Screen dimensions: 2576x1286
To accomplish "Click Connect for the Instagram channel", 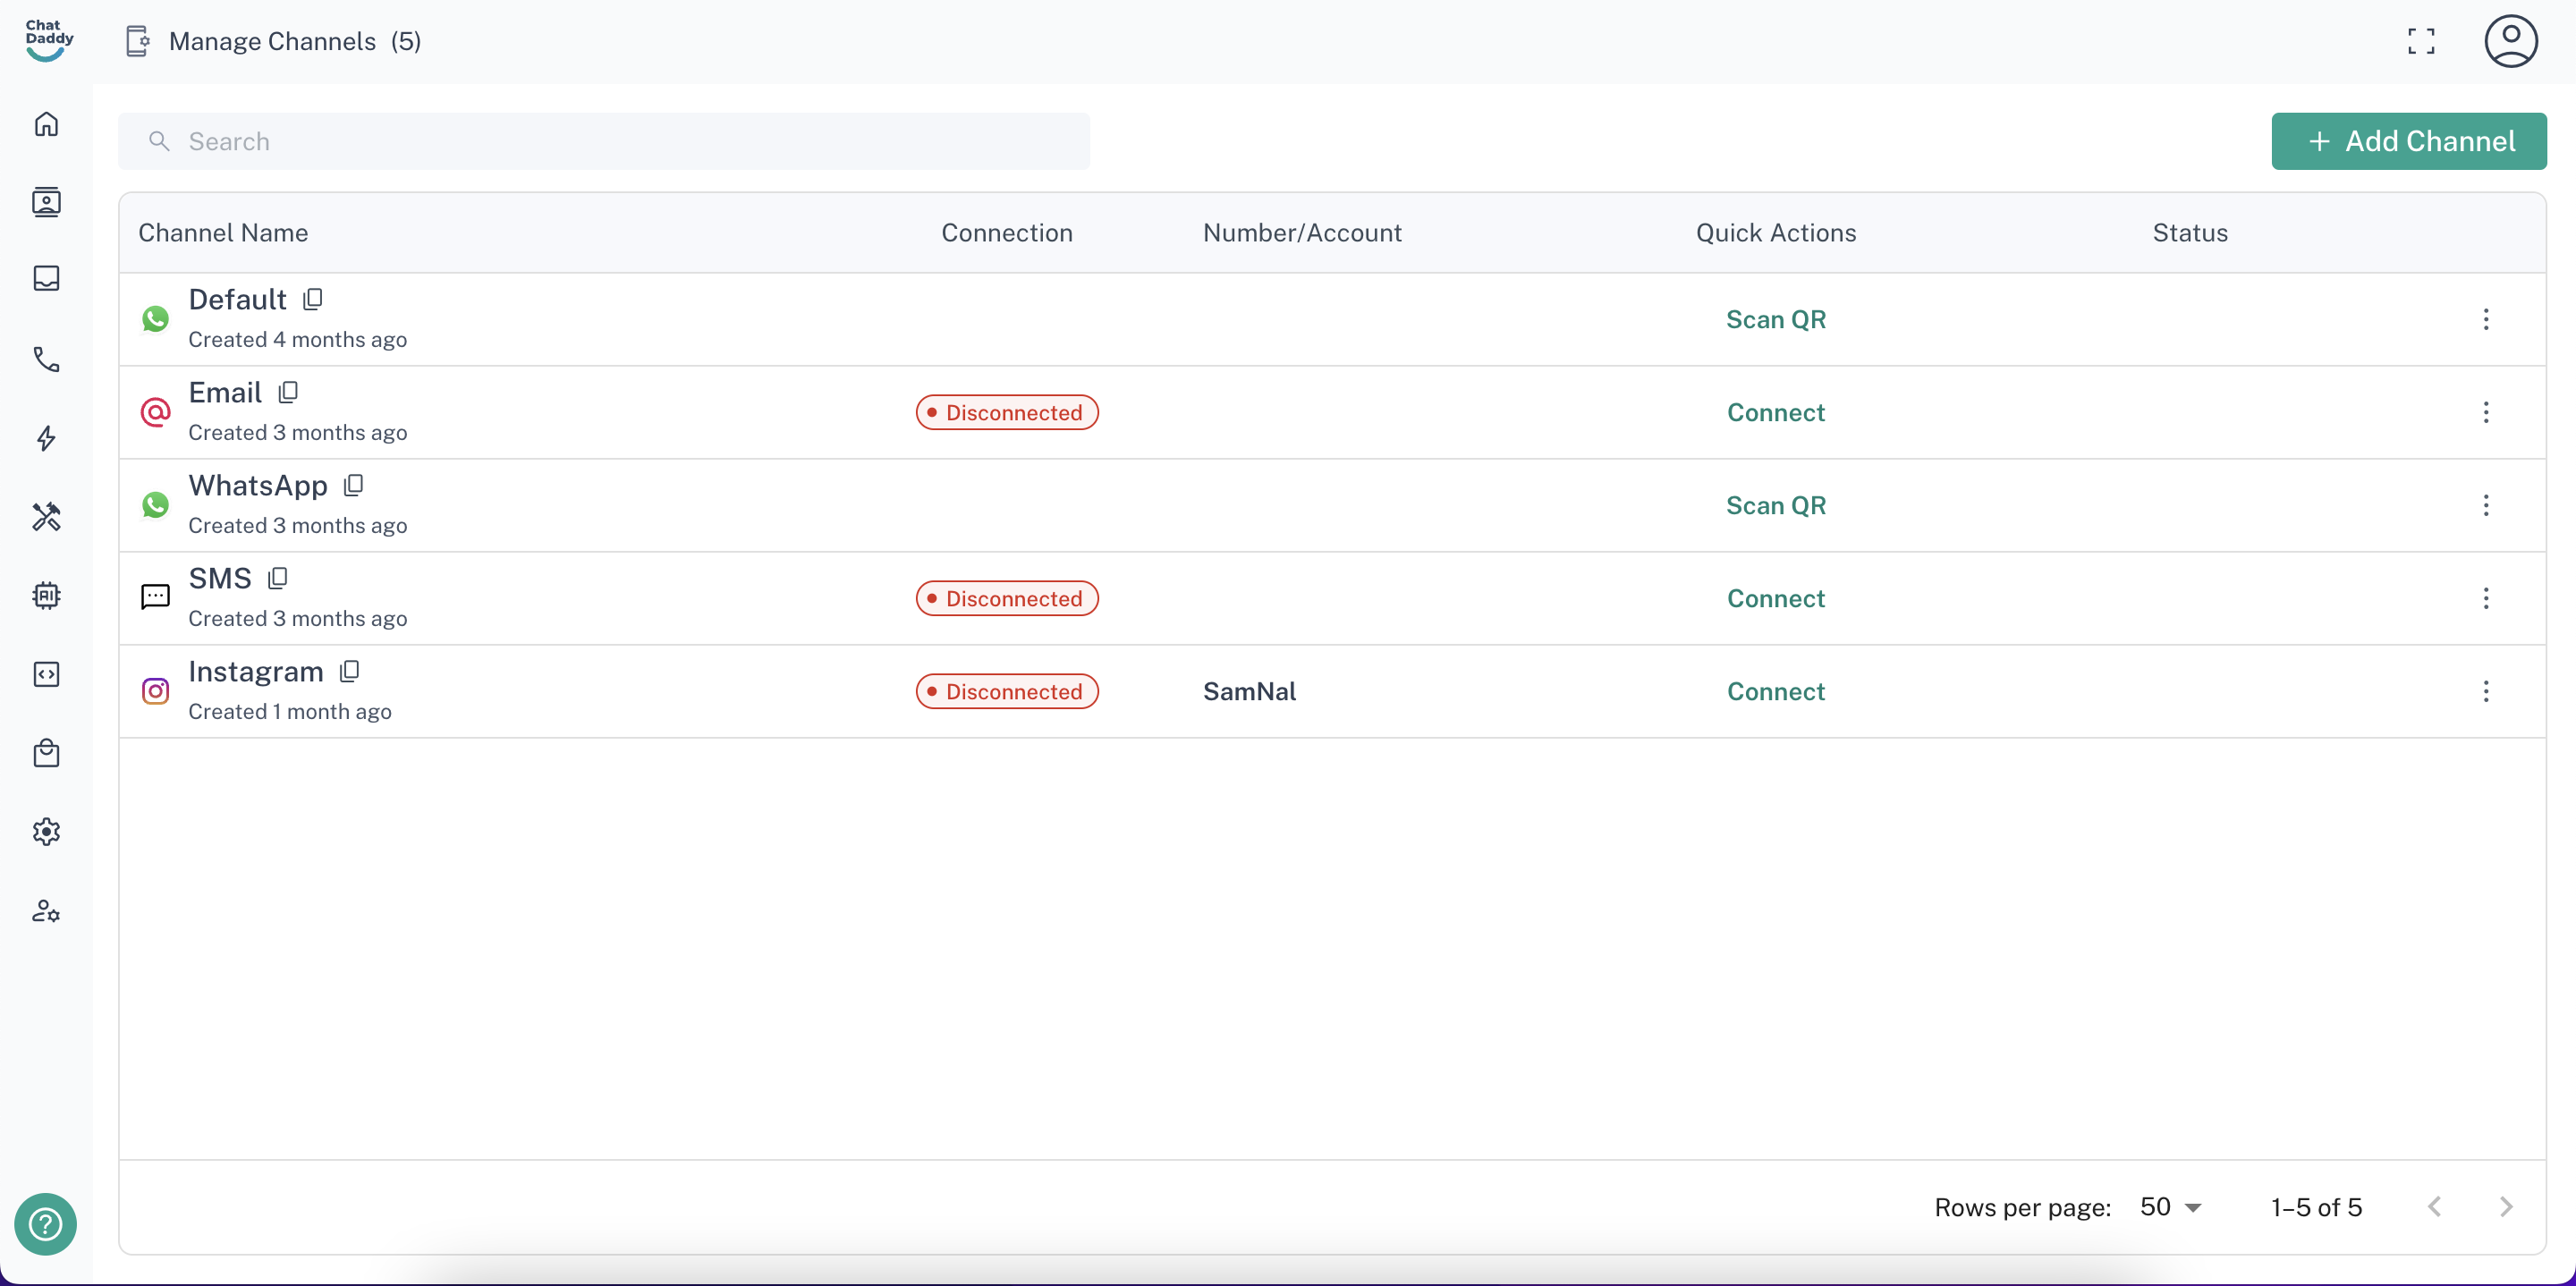I will [1775, 691].
